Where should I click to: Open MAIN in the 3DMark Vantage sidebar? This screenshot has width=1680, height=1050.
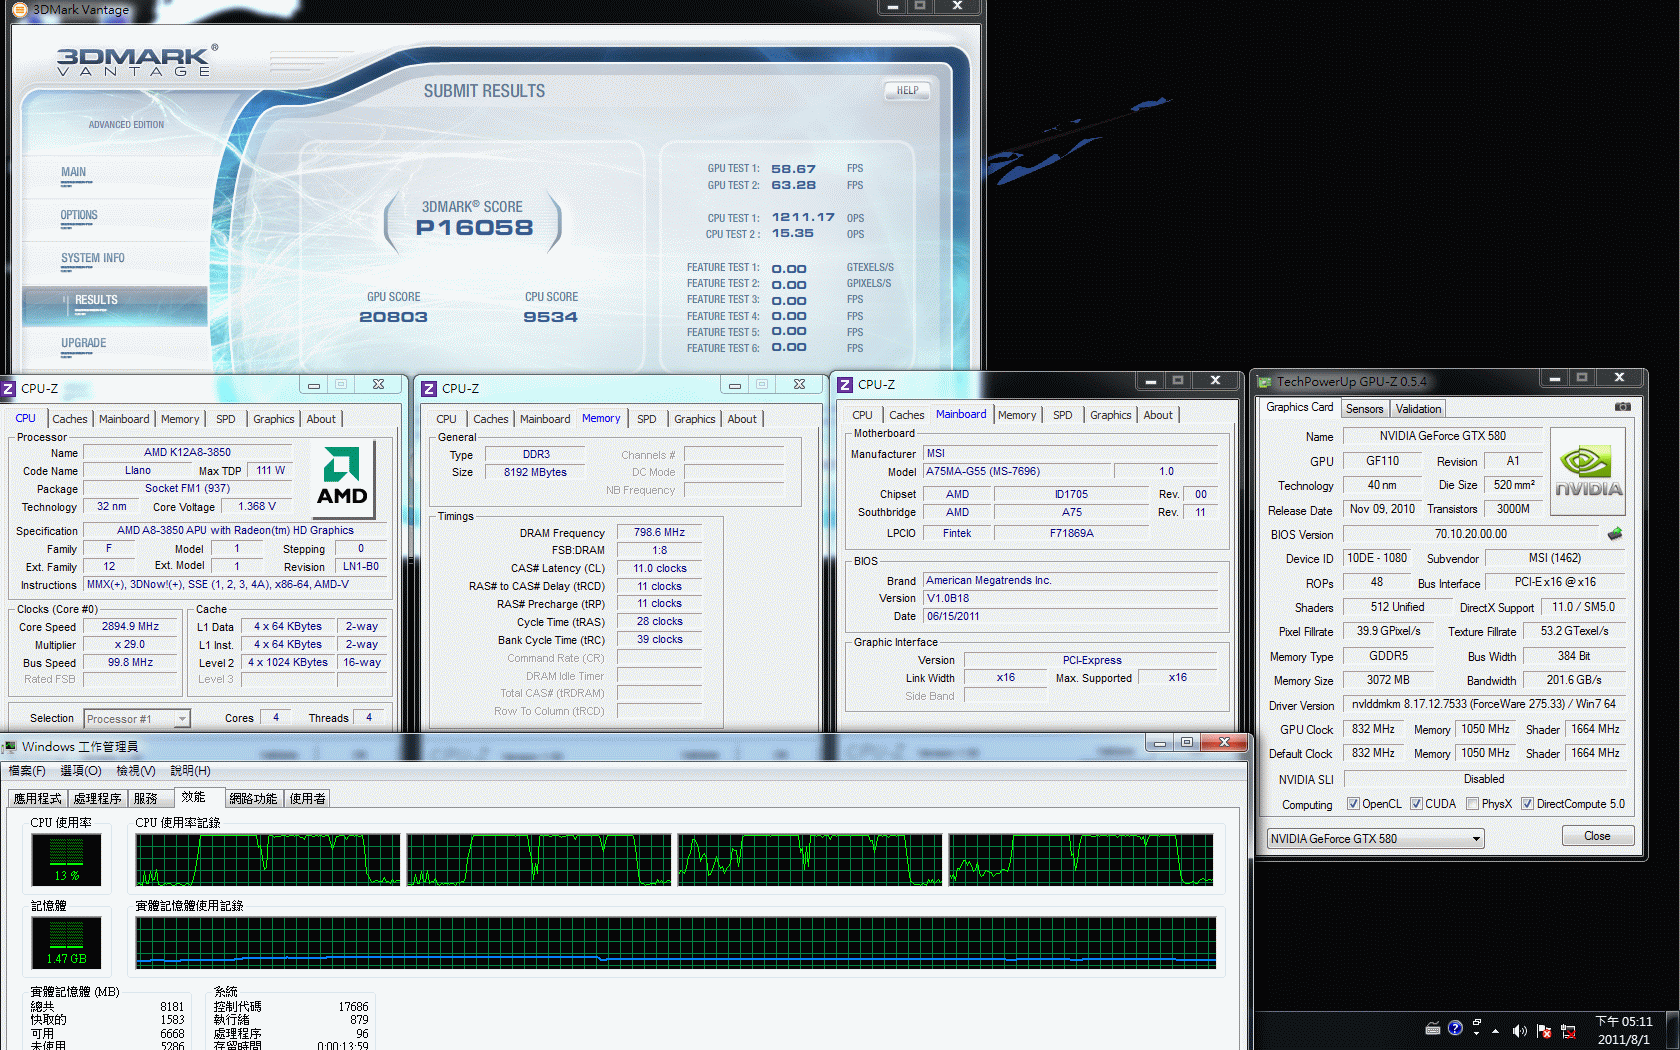[x=73, y=172]
